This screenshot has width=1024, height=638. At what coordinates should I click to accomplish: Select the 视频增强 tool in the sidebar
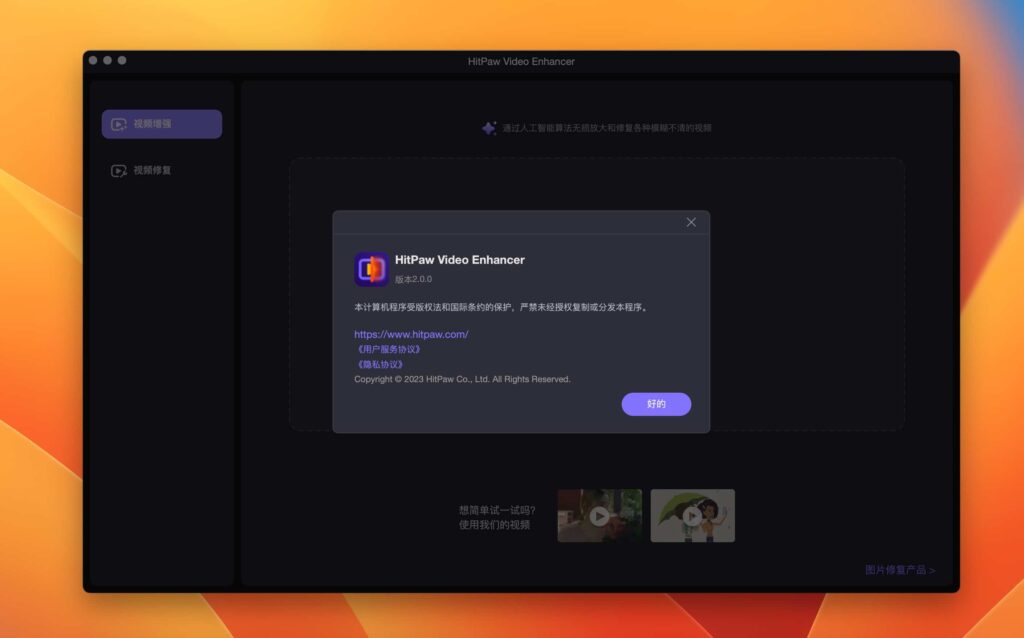(x=160, y=124)
